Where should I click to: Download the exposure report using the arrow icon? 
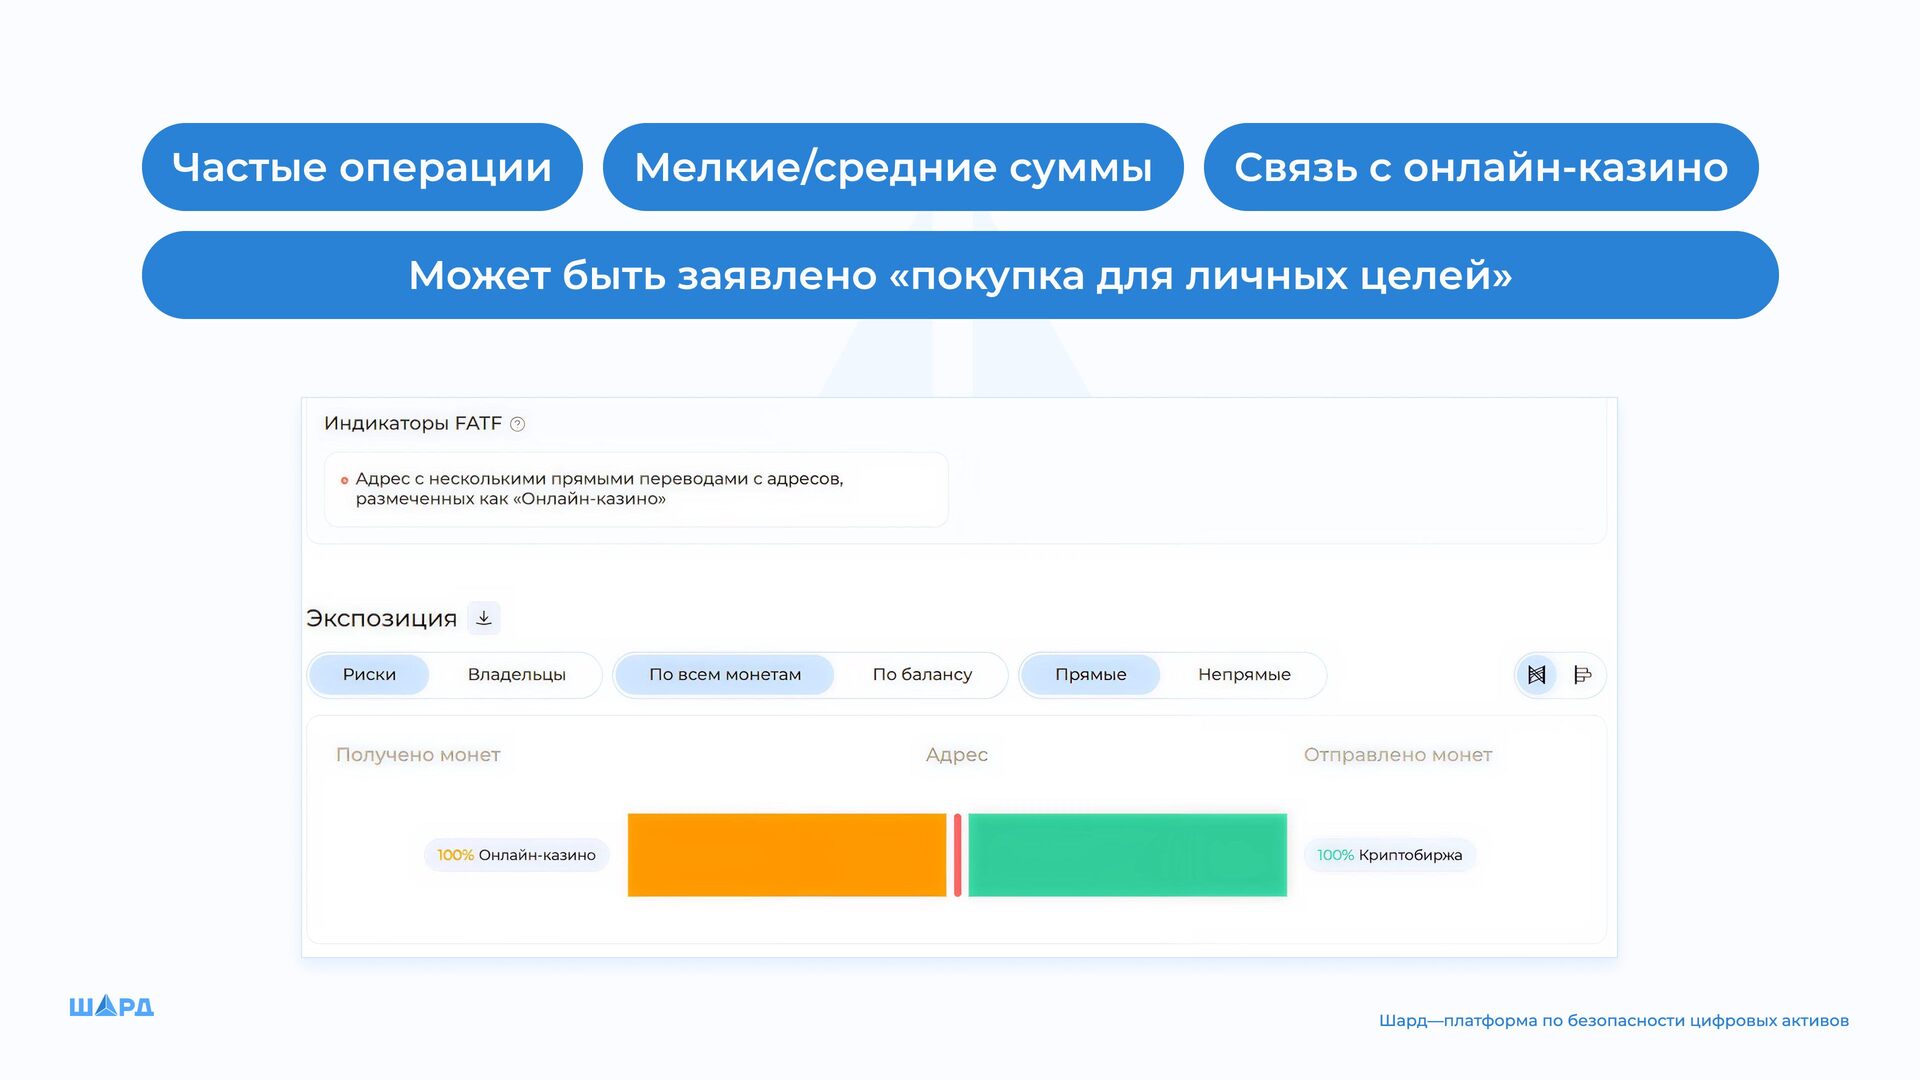click(x=484, y=618)
